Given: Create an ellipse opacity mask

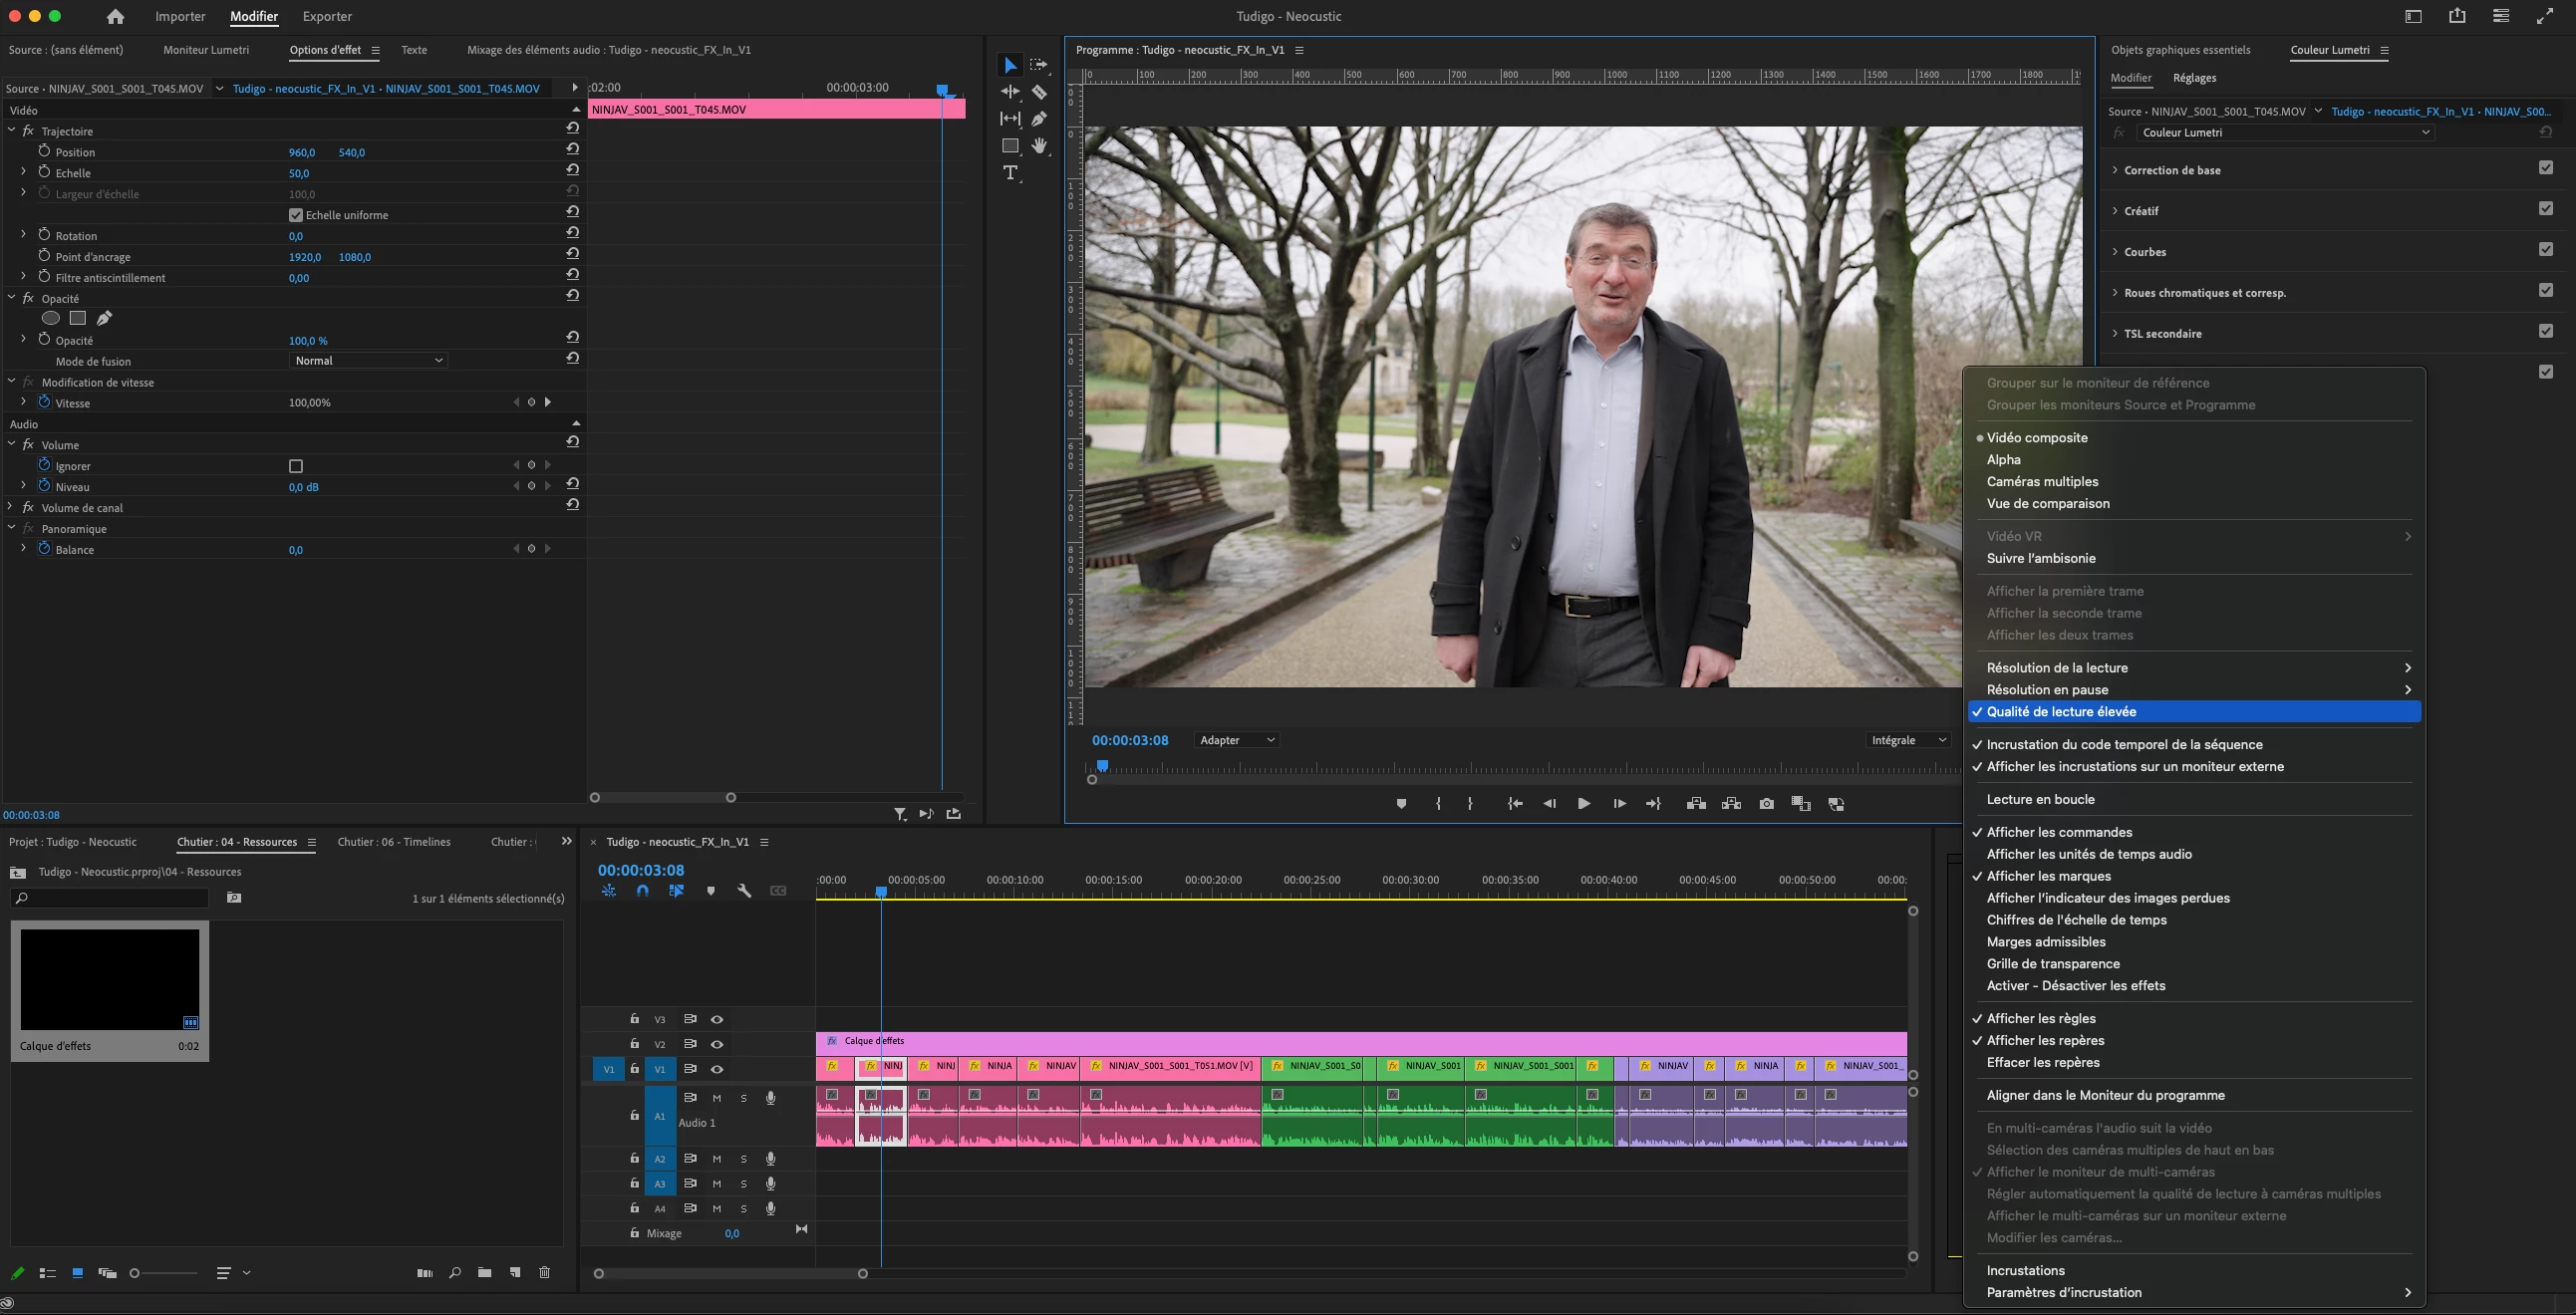Looking at the screenshot, I should point(50,318).
